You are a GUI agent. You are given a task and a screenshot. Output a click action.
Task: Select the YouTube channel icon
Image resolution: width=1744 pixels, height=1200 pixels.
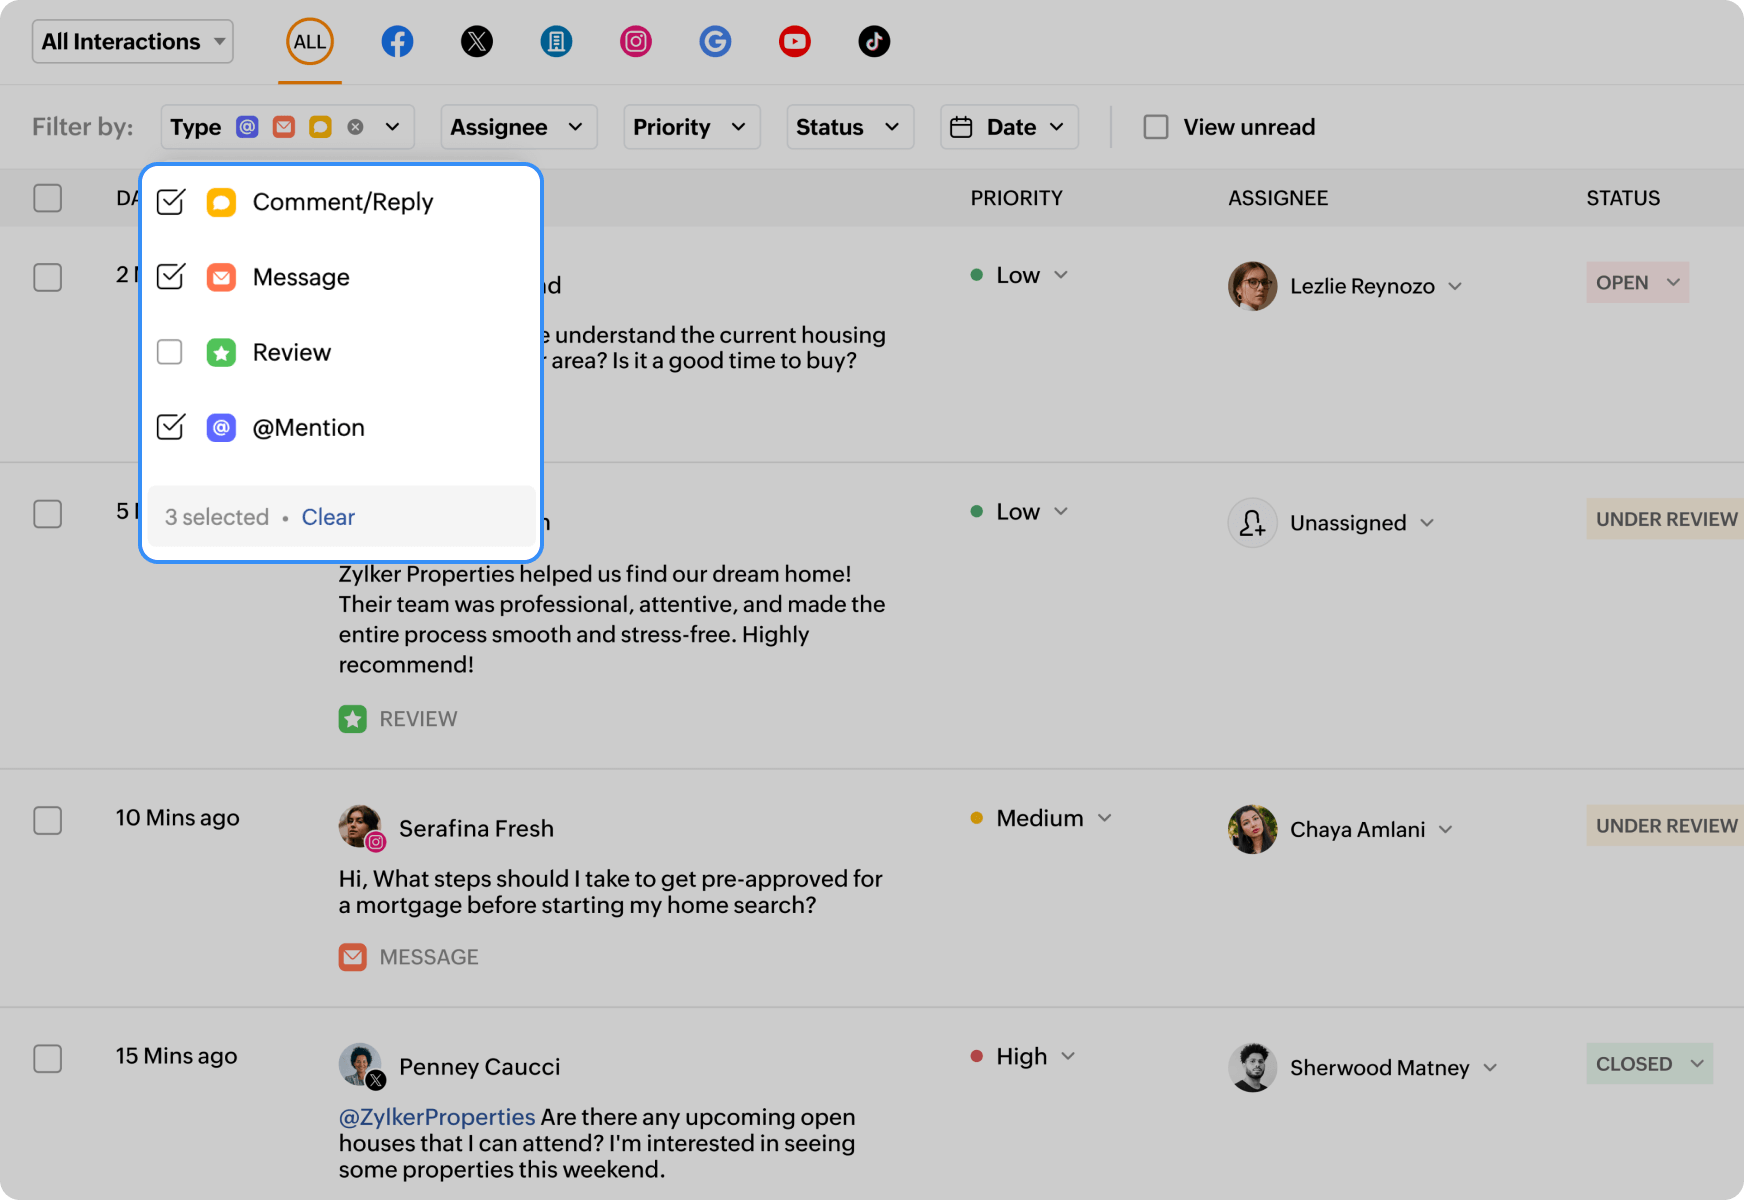tap(795, 41)
